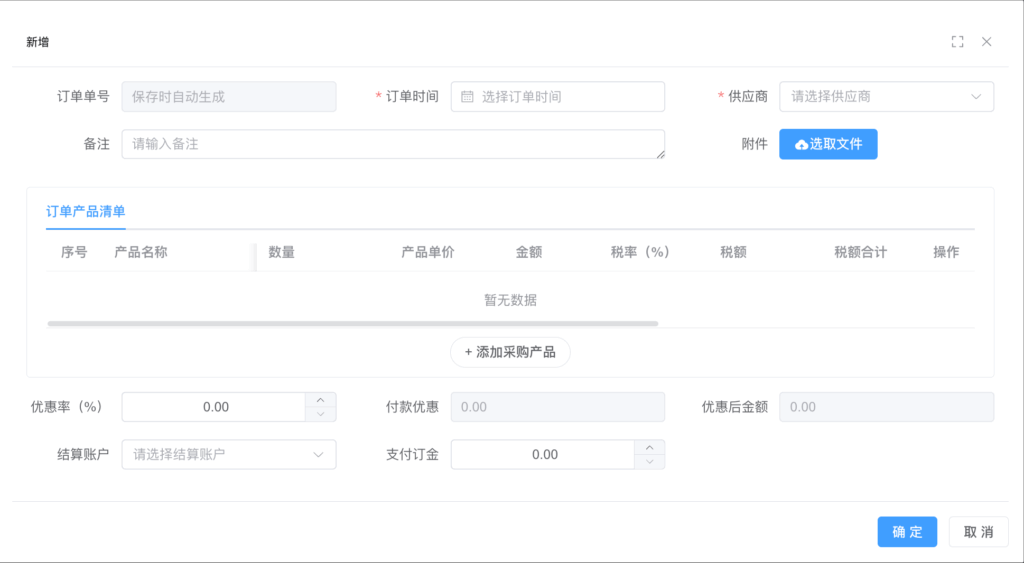
Task: Click the 支付订金 amount input field
Action: (x=543, y=455)
